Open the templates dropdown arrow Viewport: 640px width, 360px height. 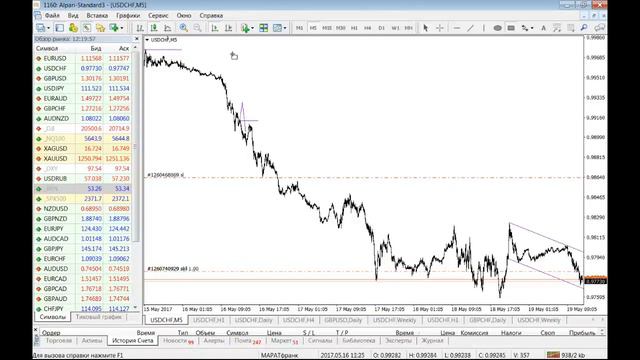click(285, 28)
